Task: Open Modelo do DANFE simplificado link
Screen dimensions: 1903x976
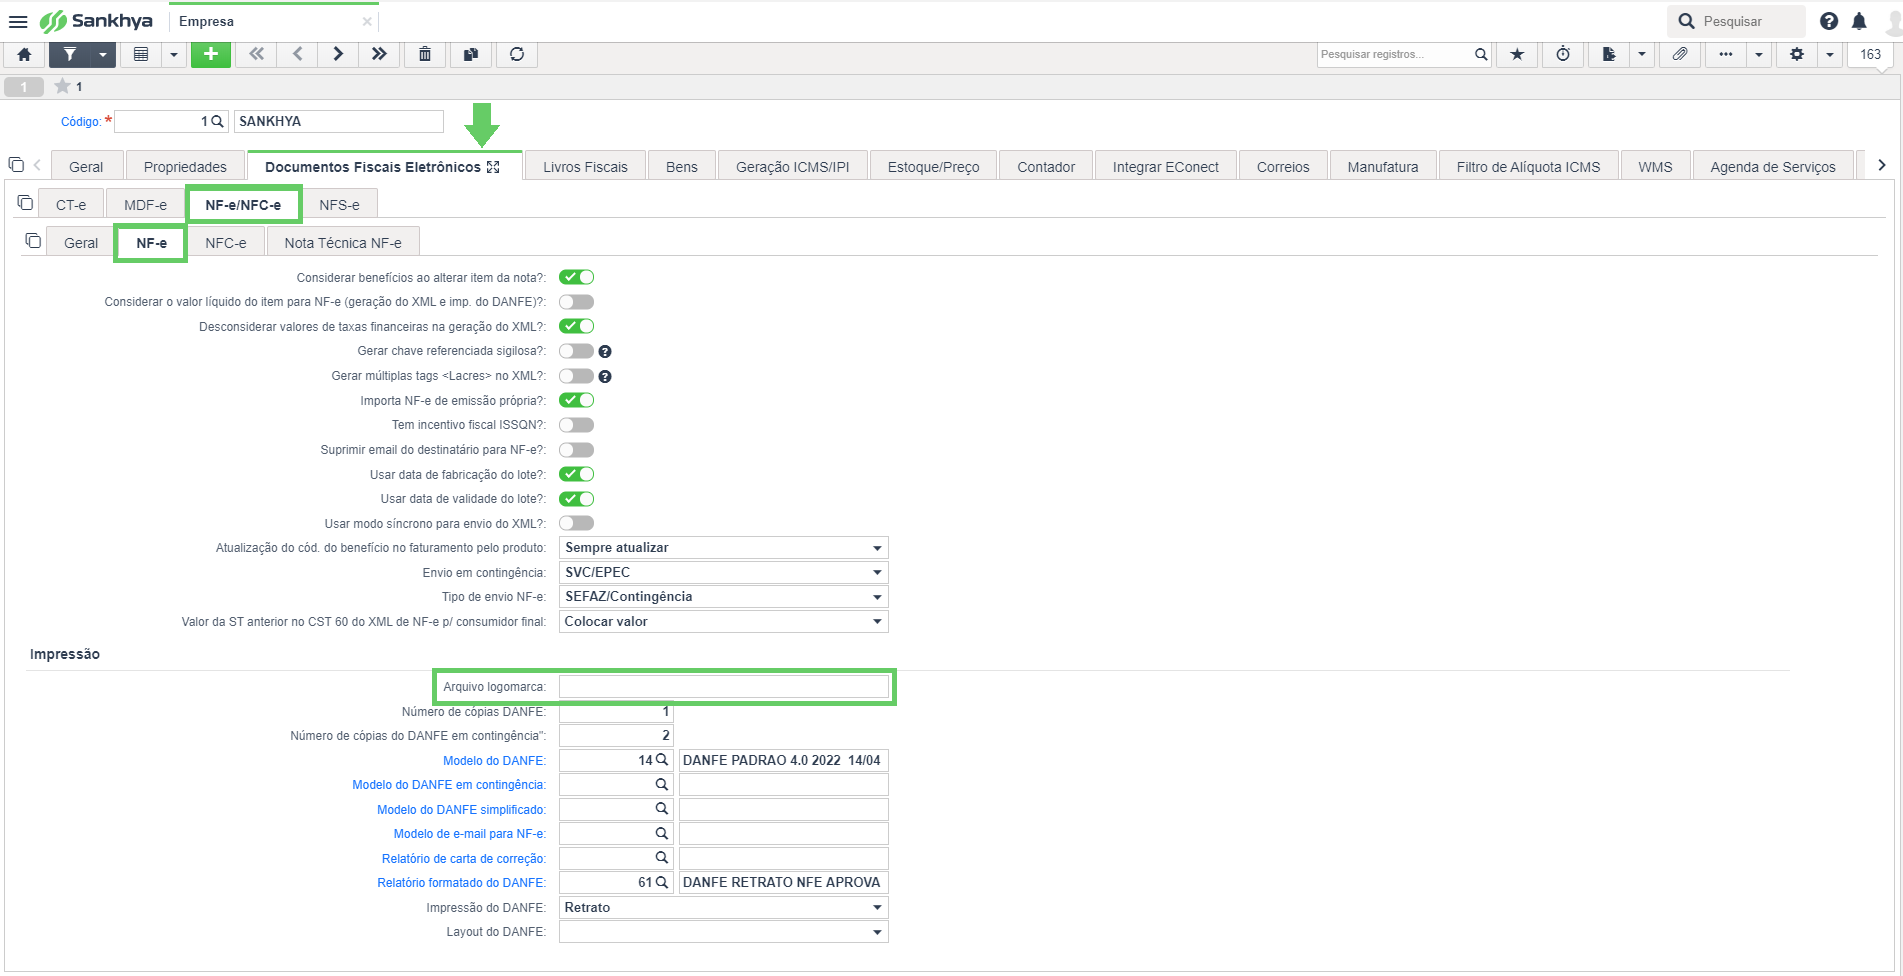Action: (x=461, y=810)
